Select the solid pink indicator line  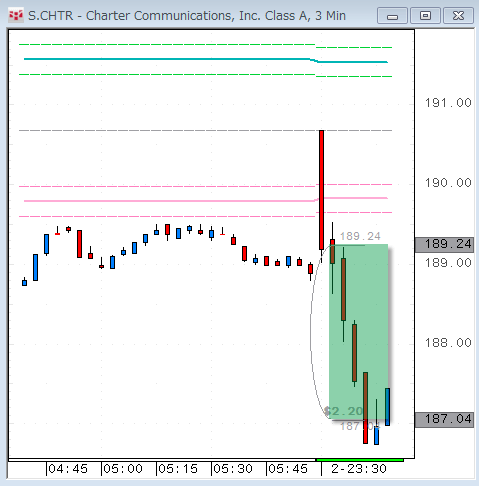[206, 200]
